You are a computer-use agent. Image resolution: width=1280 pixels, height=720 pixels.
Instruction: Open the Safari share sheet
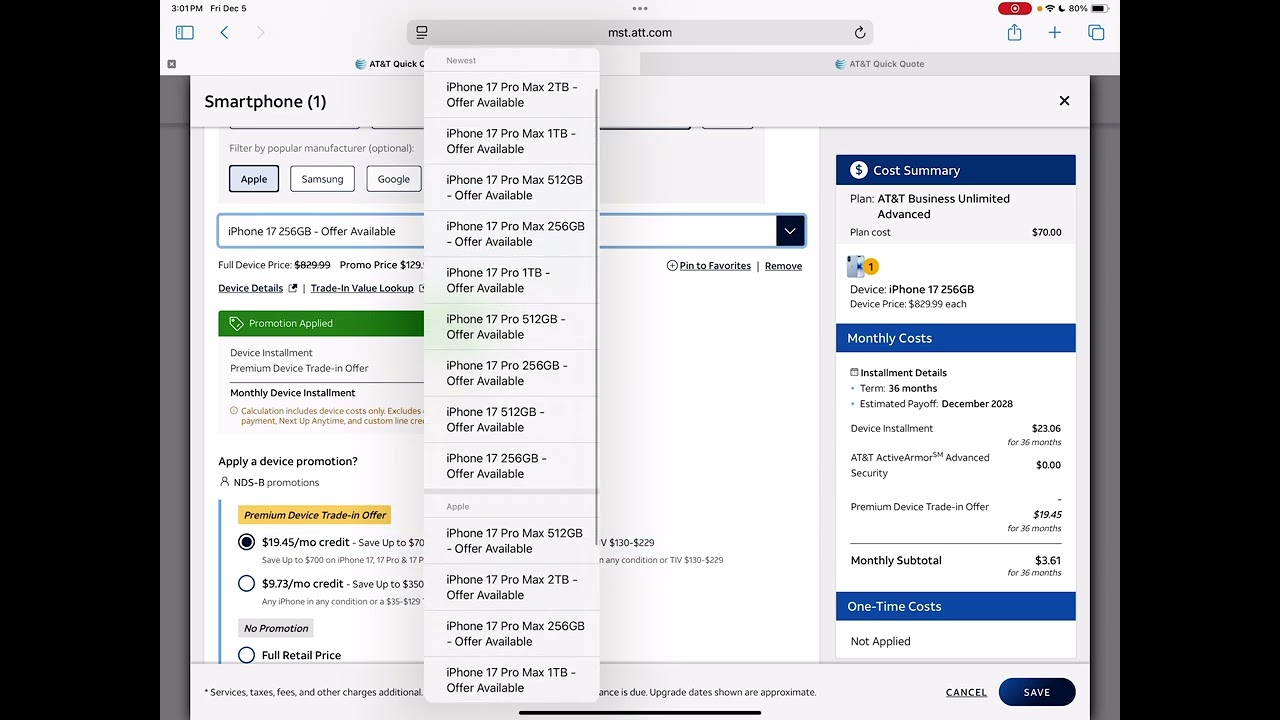[x=1014, y=33]
